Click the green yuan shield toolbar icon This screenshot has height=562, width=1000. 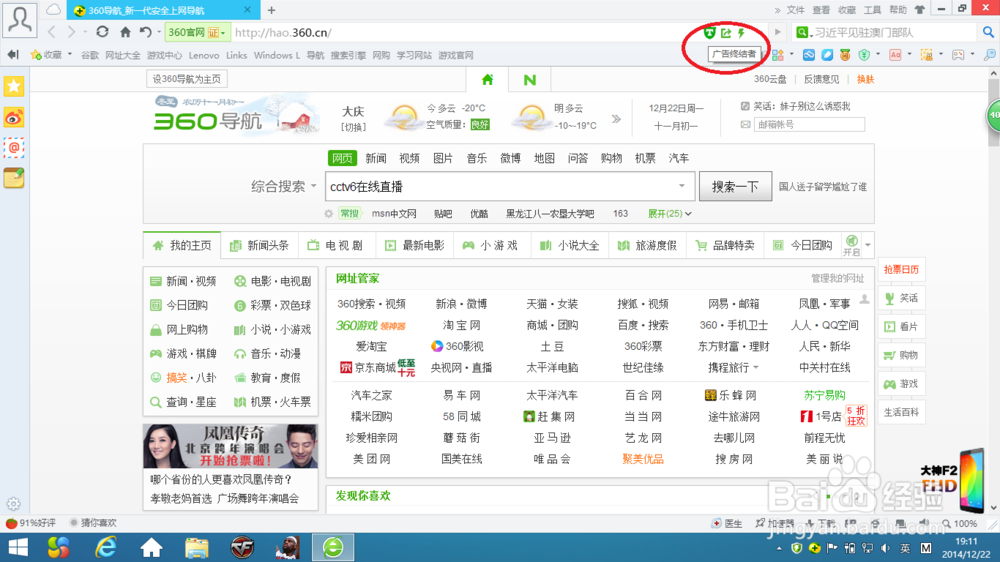click(x=864, y=55)
